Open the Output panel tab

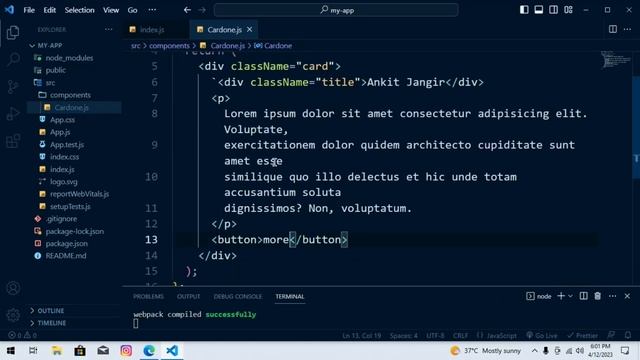tap(189, 296)
